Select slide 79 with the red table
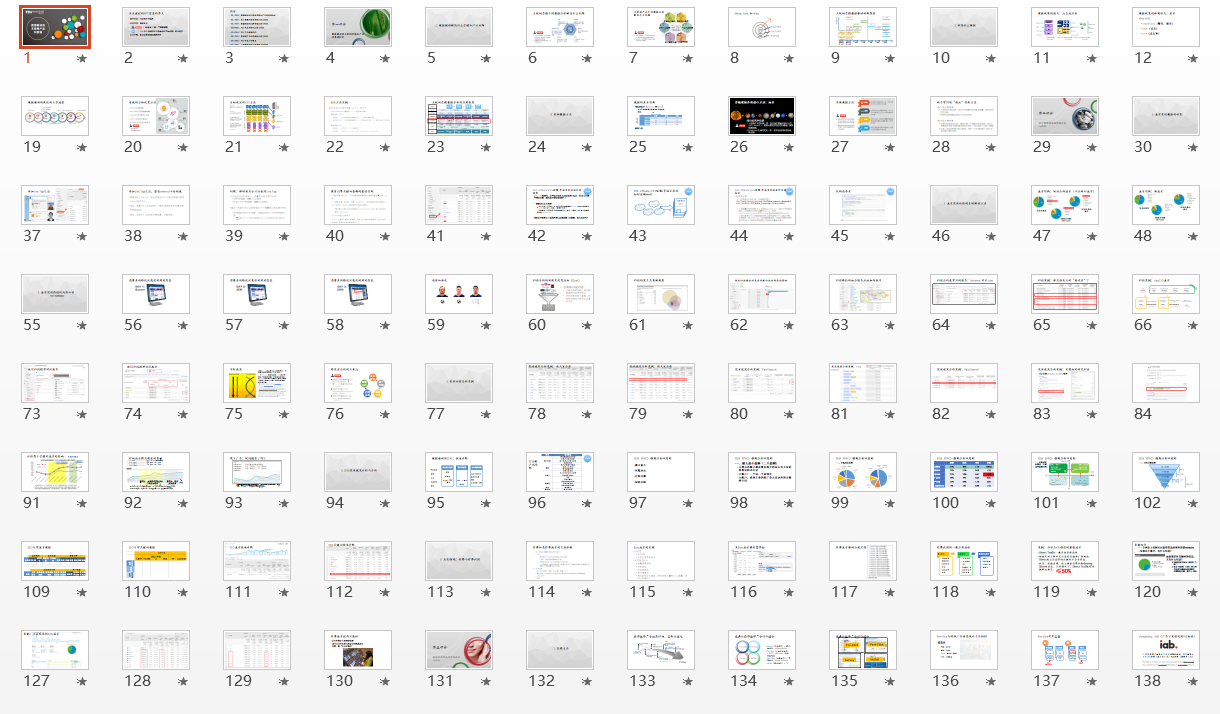This screenshot has width=1220, height=714. [x=661, y=383]
